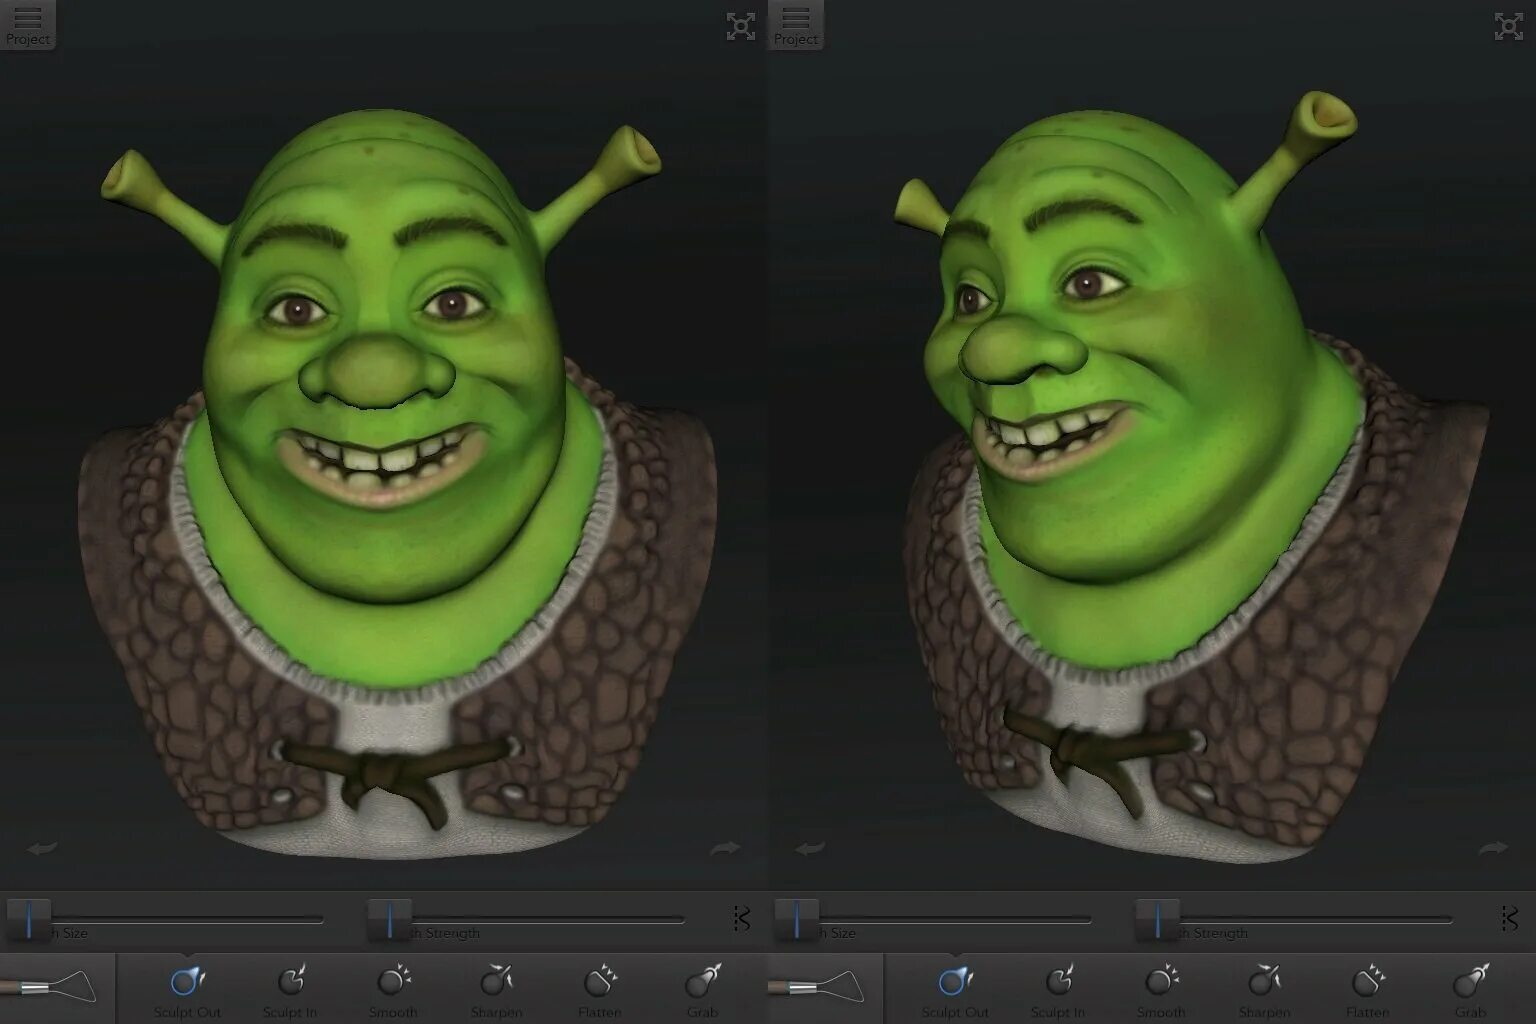Undo last stroke in left panel
The width and height of the screenshot is (1536, 1024).
(x=42, y=849)
